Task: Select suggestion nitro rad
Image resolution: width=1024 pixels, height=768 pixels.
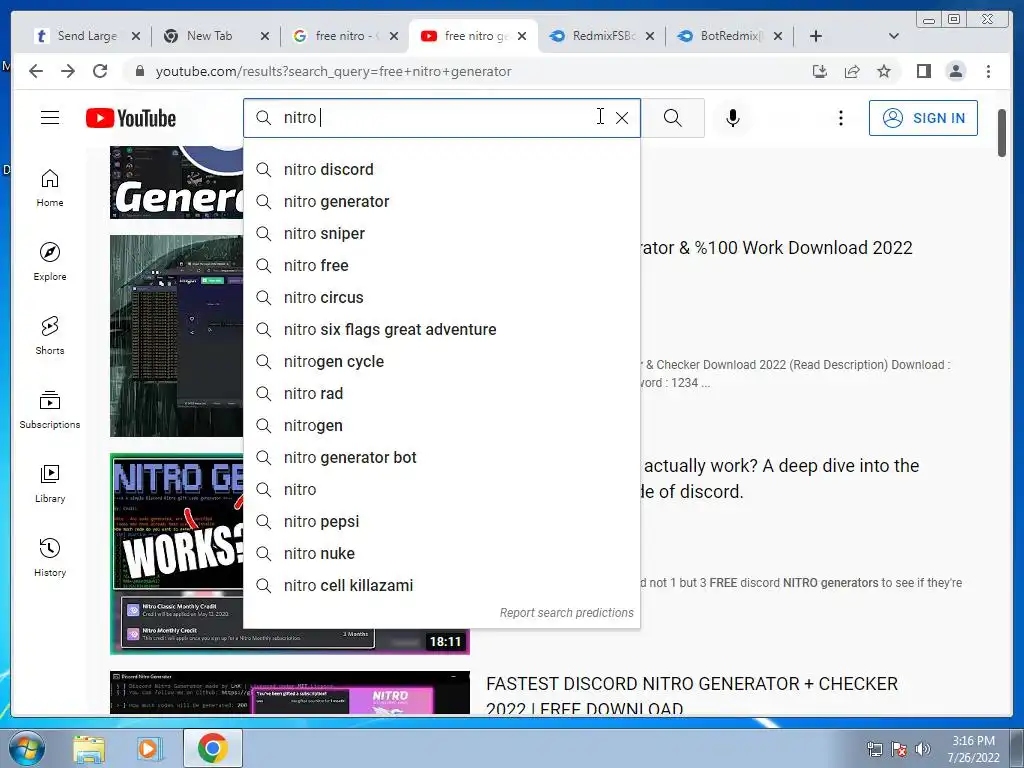Action: [x=441, y=393]
